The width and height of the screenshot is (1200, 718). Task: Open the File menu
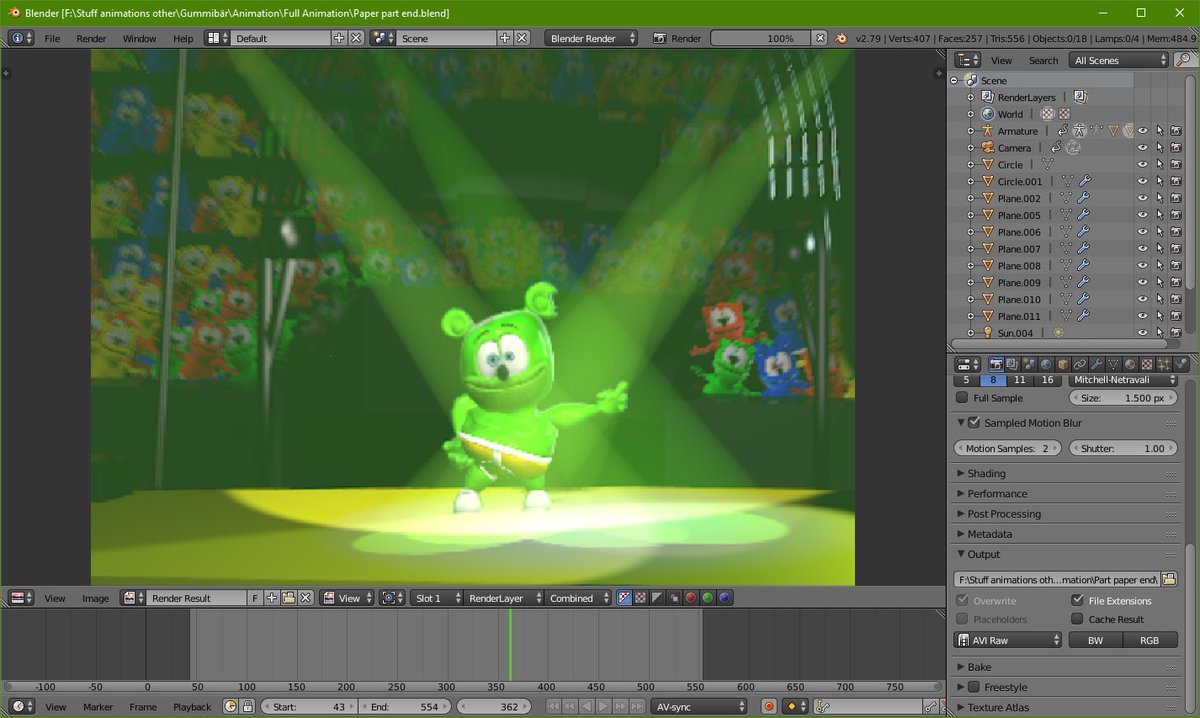coord(52,38)
